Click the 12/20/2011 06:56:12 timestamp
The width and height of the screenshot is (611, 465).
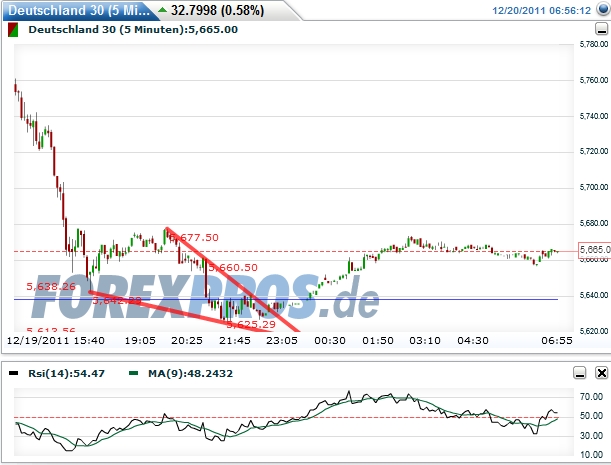(x=542, y=11)
